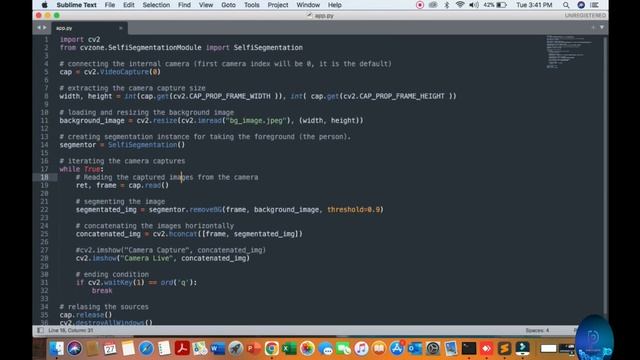The height and width of the screenshot is (360, 640).
Task: Open Reminders checklist icon in Dock
Action: 164,348
